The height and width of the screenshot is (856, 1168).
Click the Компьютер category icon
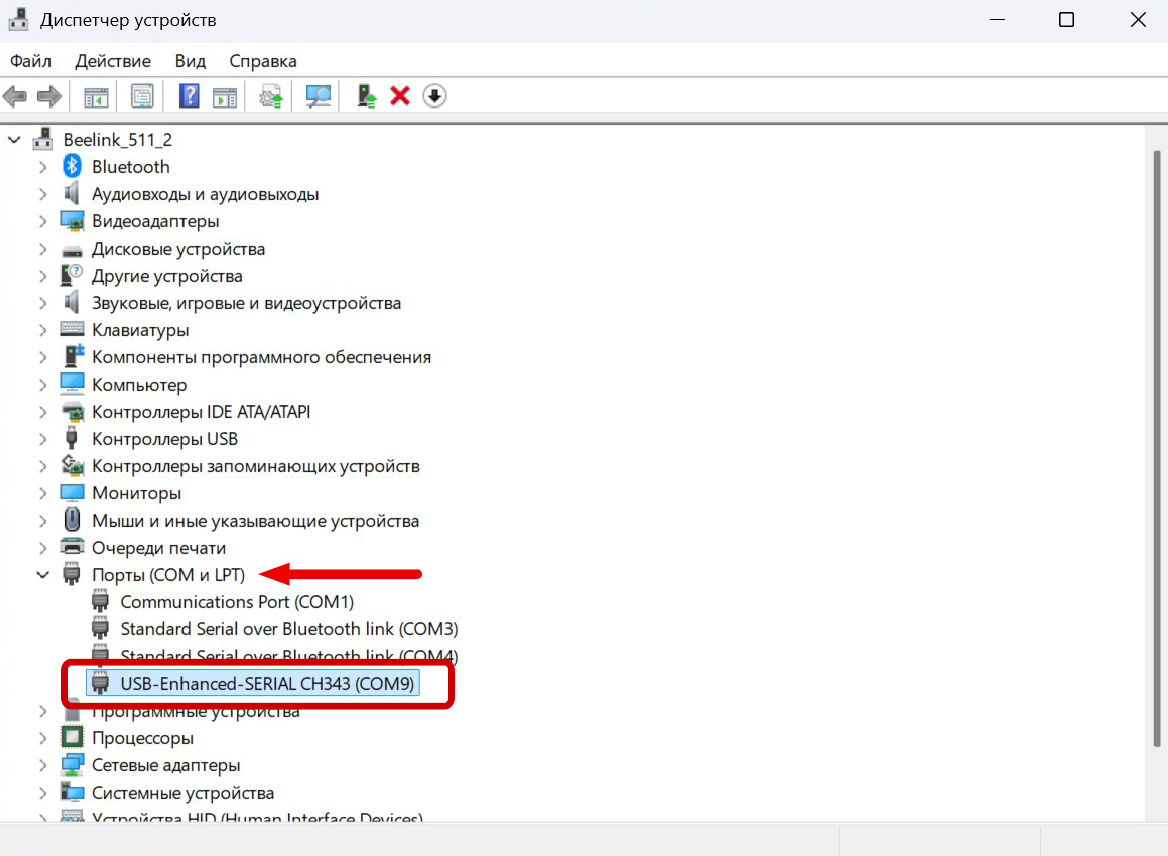[72, 384]
